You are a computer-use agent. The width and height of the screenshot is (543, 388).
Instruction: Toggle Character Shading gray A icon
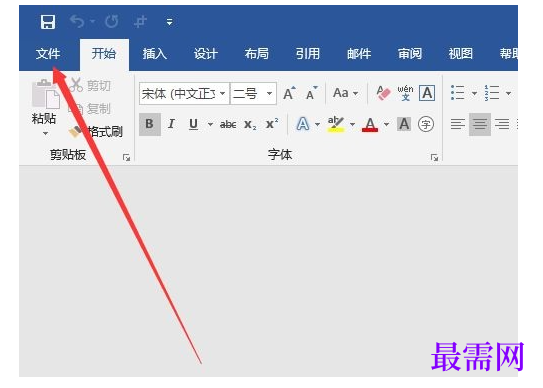(404, 124)
